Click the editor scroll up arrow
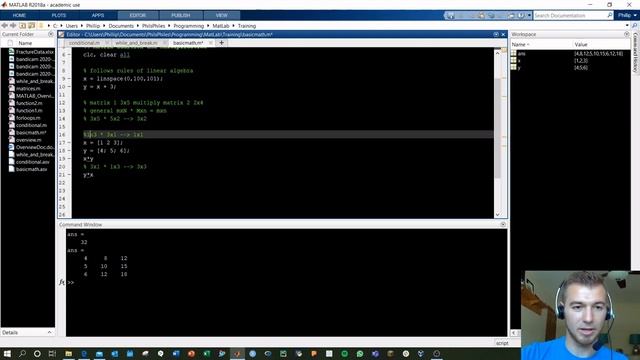 coord(498,53)
